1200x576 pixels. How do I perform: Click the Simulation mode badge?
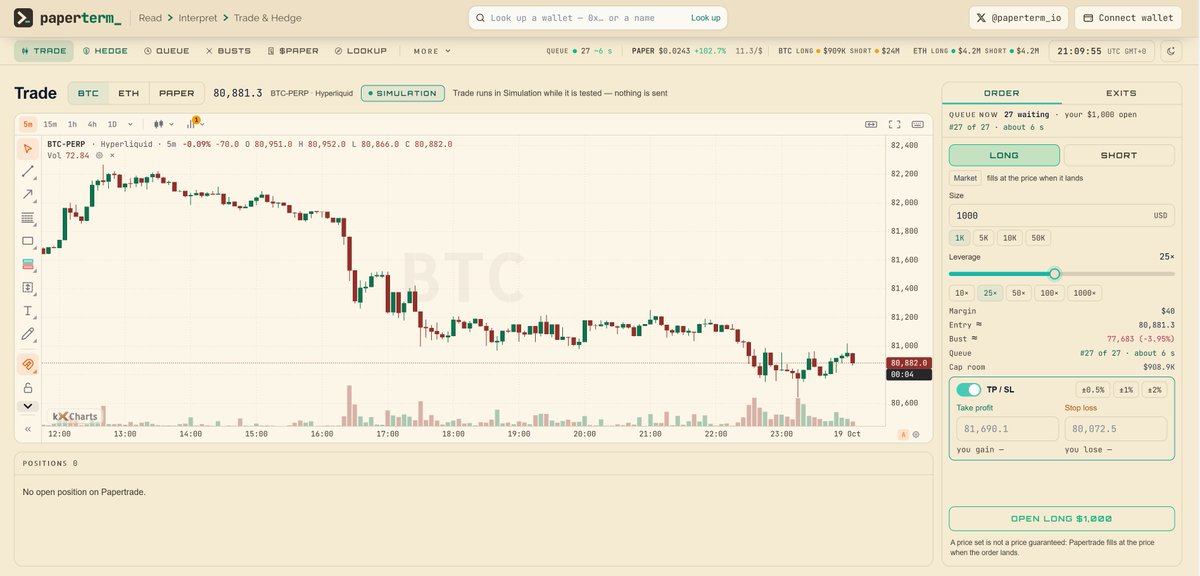(403, 93)
